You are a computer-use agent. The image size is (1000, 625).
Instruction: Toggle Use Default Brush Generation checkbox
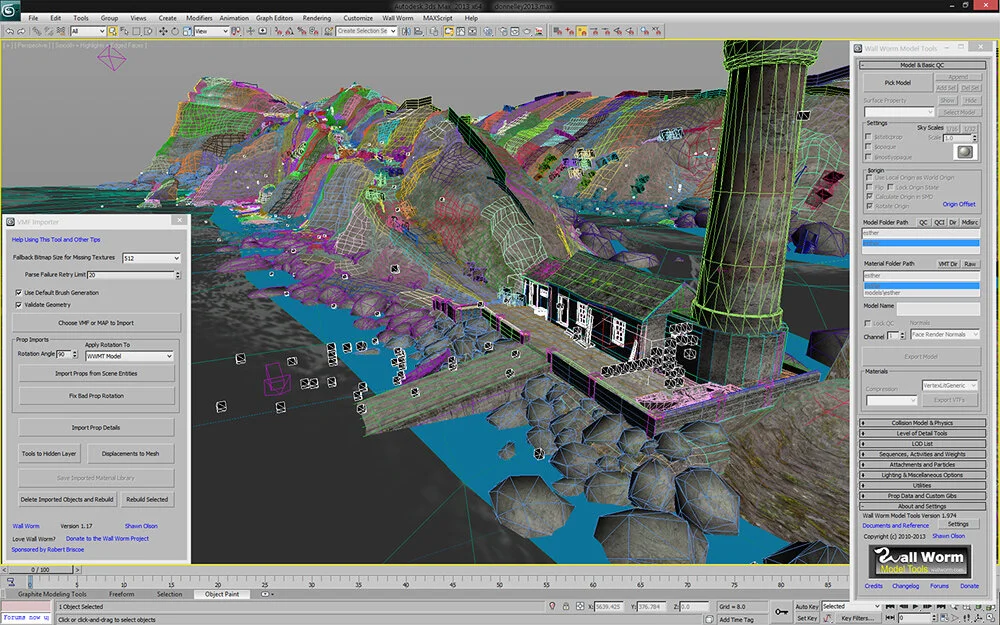18,293
